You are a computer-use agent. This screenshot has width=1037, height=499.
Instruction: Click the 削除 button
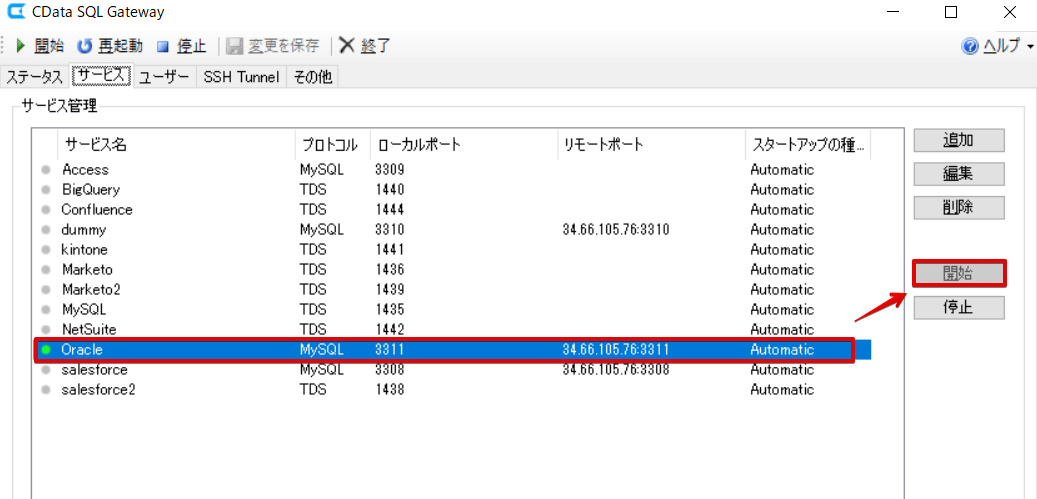[x=959, y=208]
